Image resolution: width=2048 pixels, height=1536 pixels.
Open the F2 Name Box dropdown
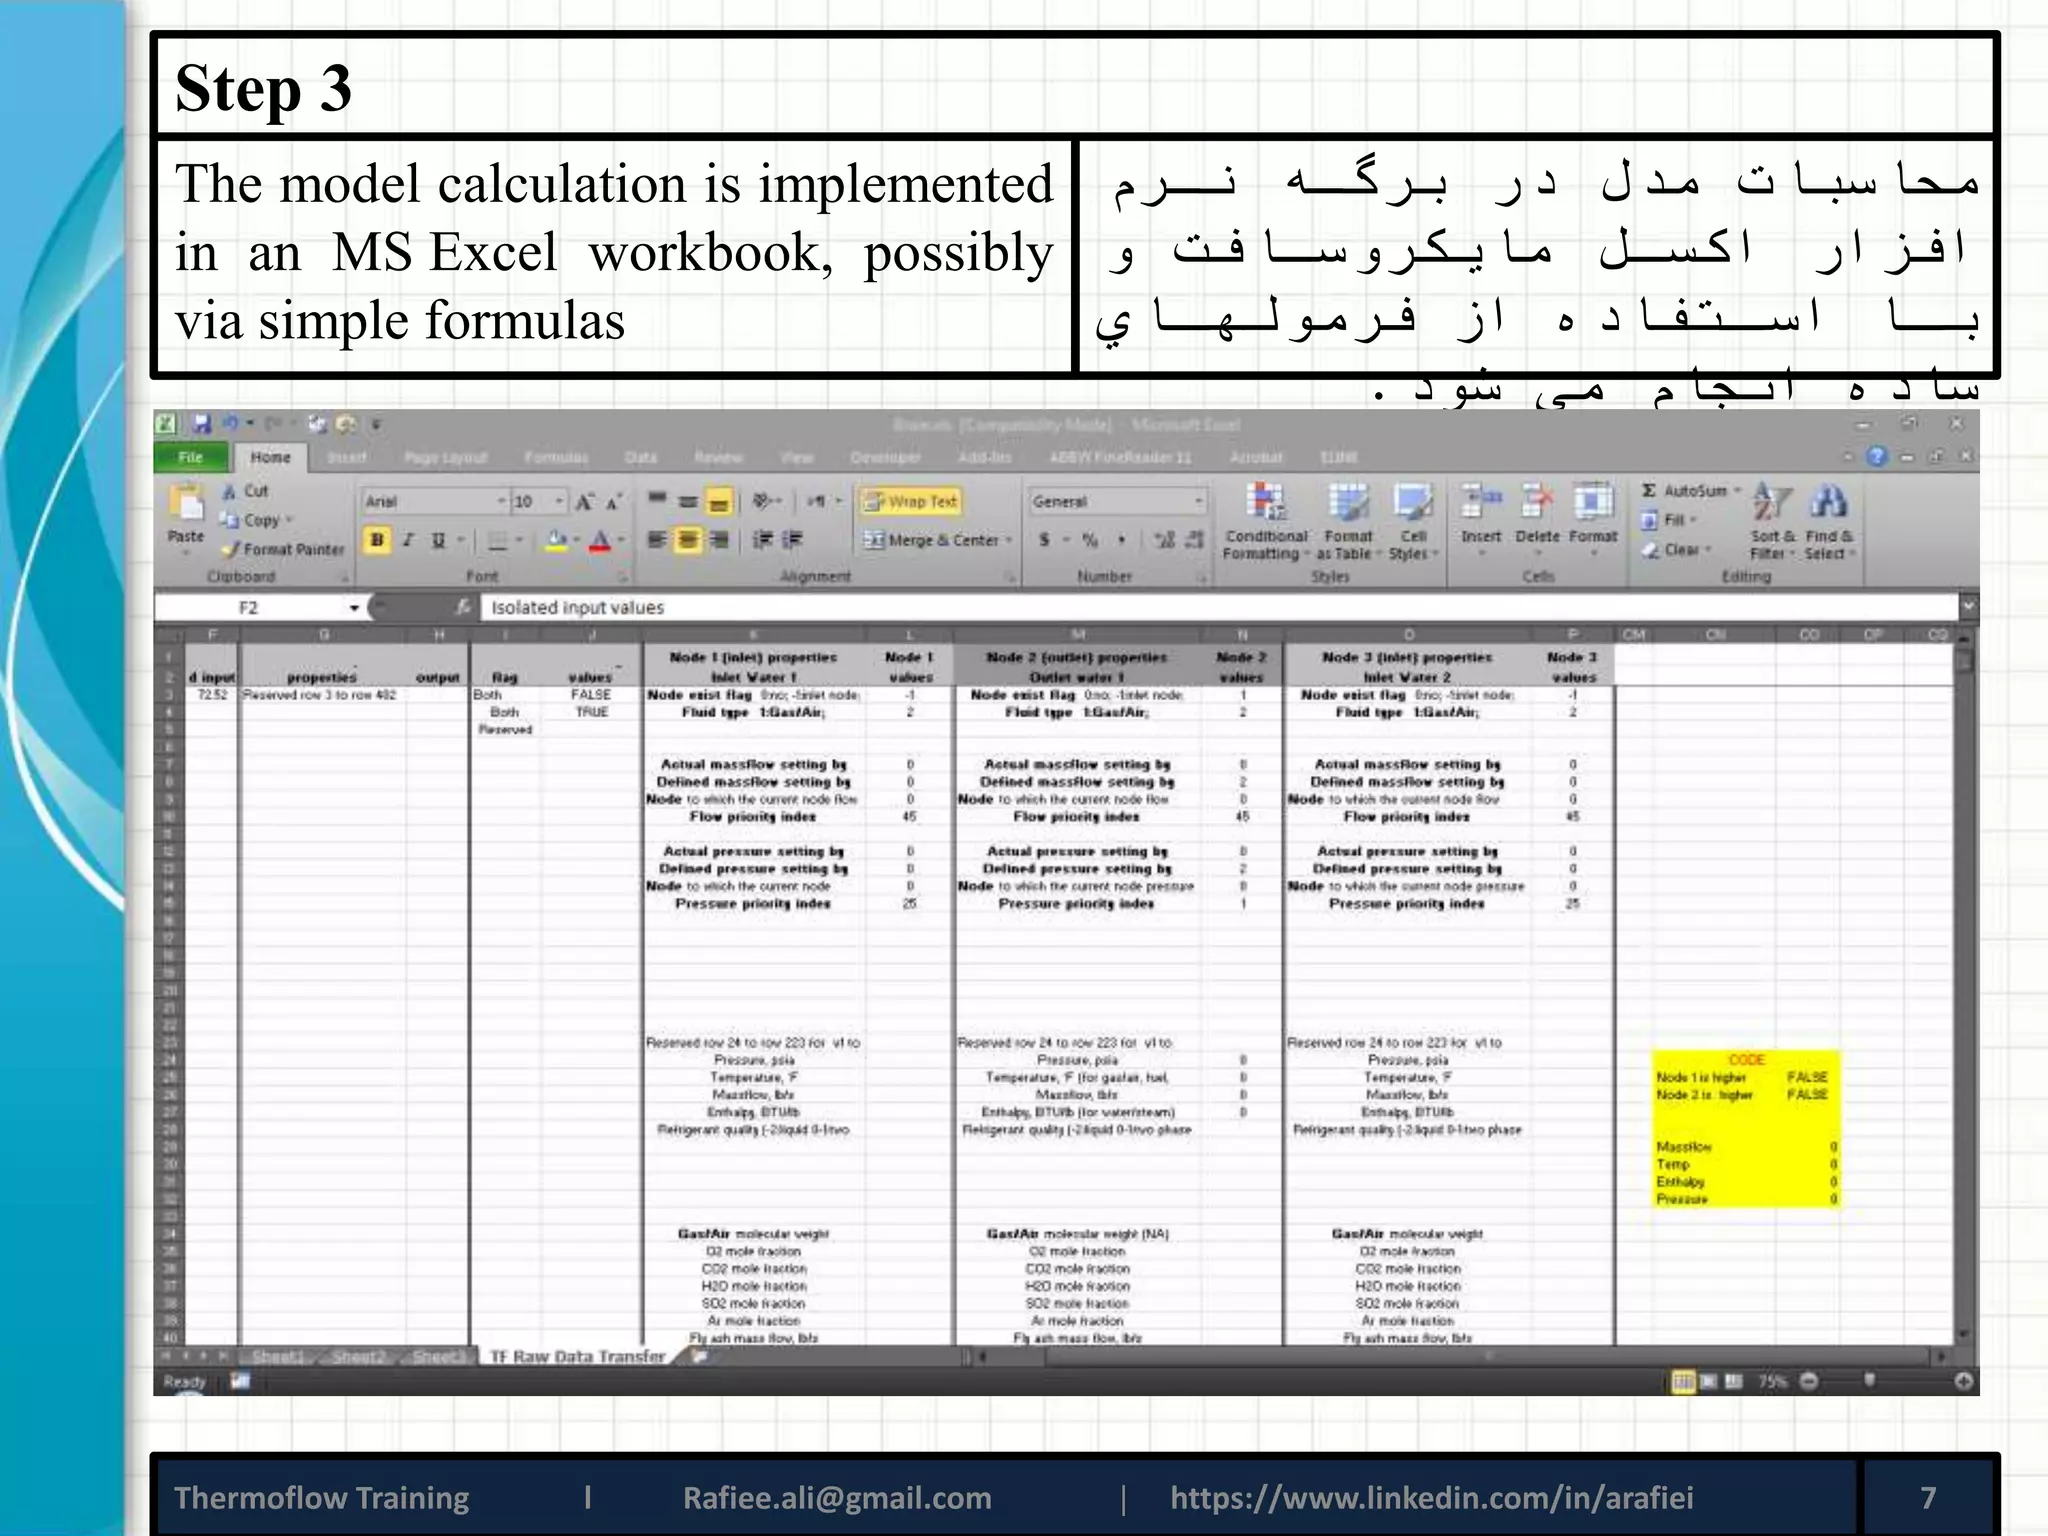click(x=354, y=607)
